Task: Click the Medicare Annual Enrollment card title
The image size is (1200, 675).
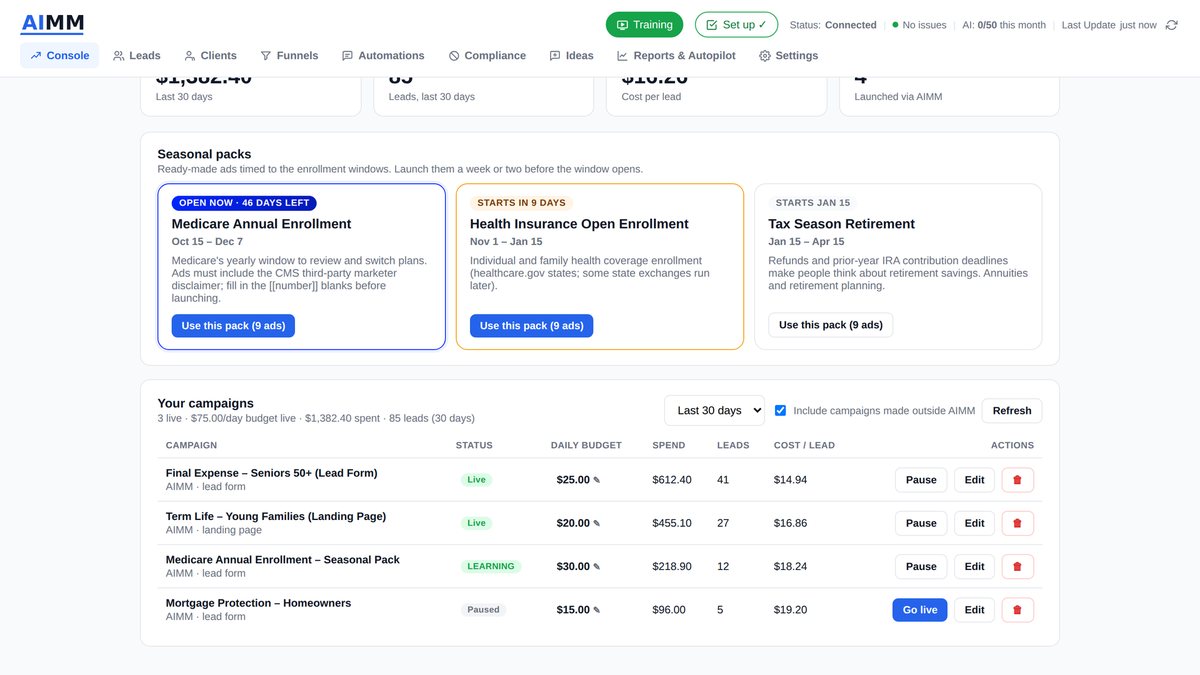Action: click(x=262, y=224)
